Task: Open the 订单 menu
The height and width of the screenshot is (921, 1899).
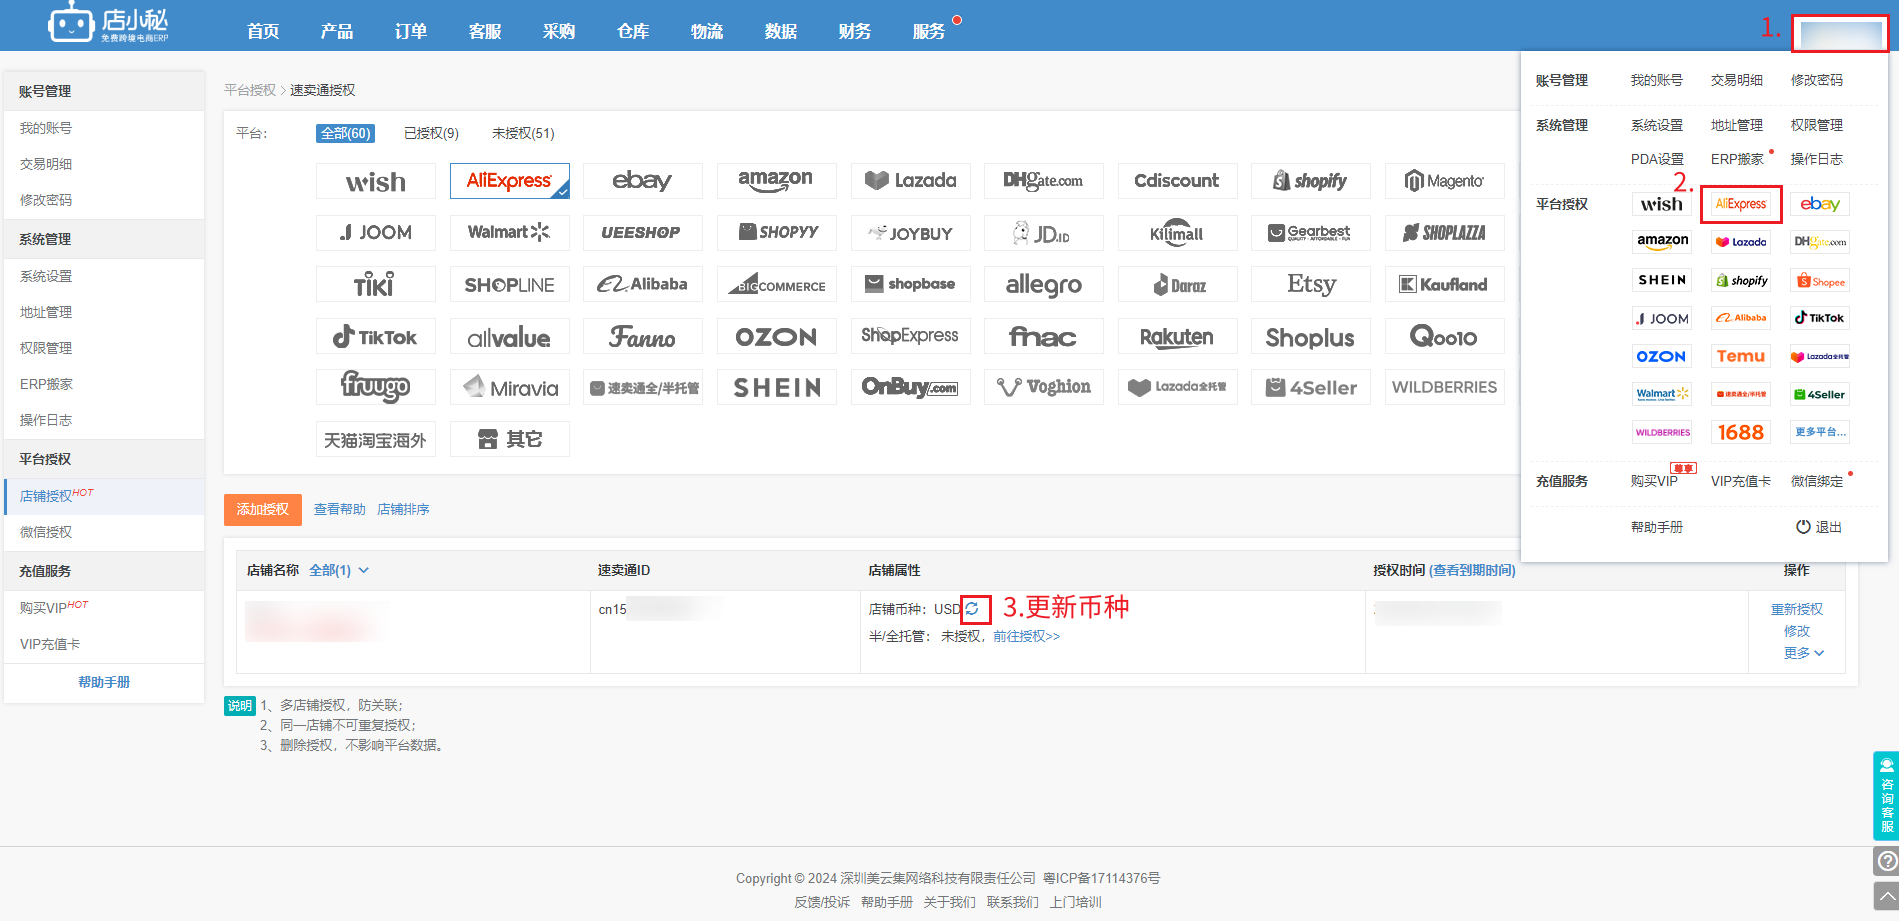Action: [411, 31]
